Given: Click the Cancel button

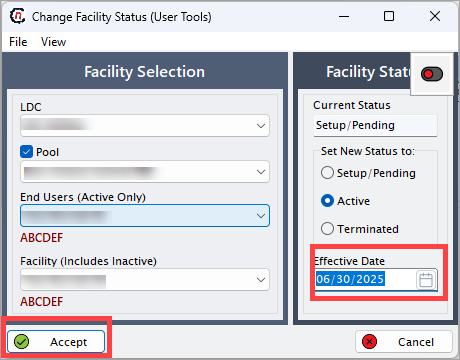Looking at the screenshot, I should tap(404, 342).
